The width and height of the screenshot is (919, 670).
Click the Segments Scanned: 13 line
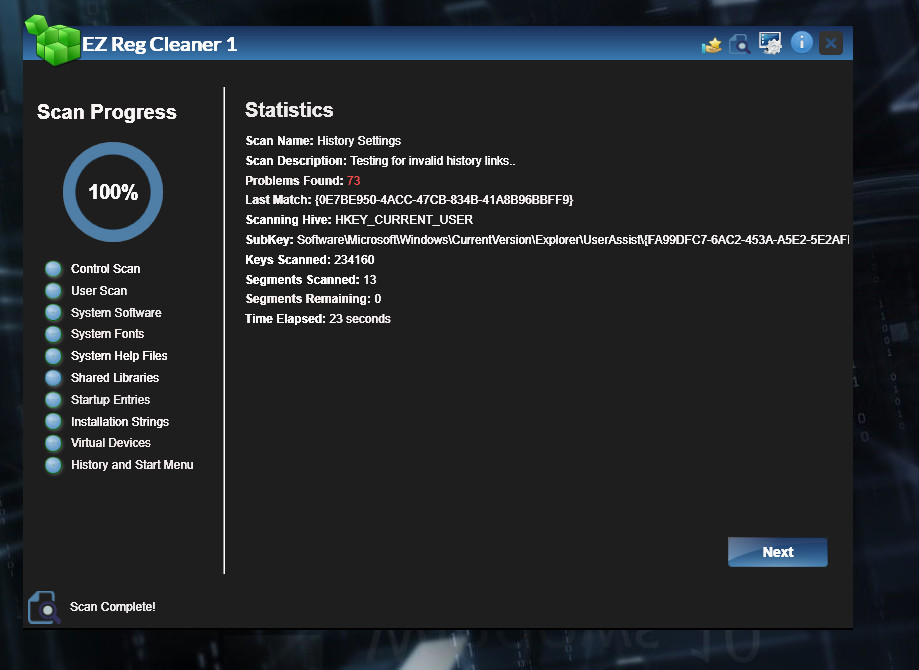click(x=311, y=280)
